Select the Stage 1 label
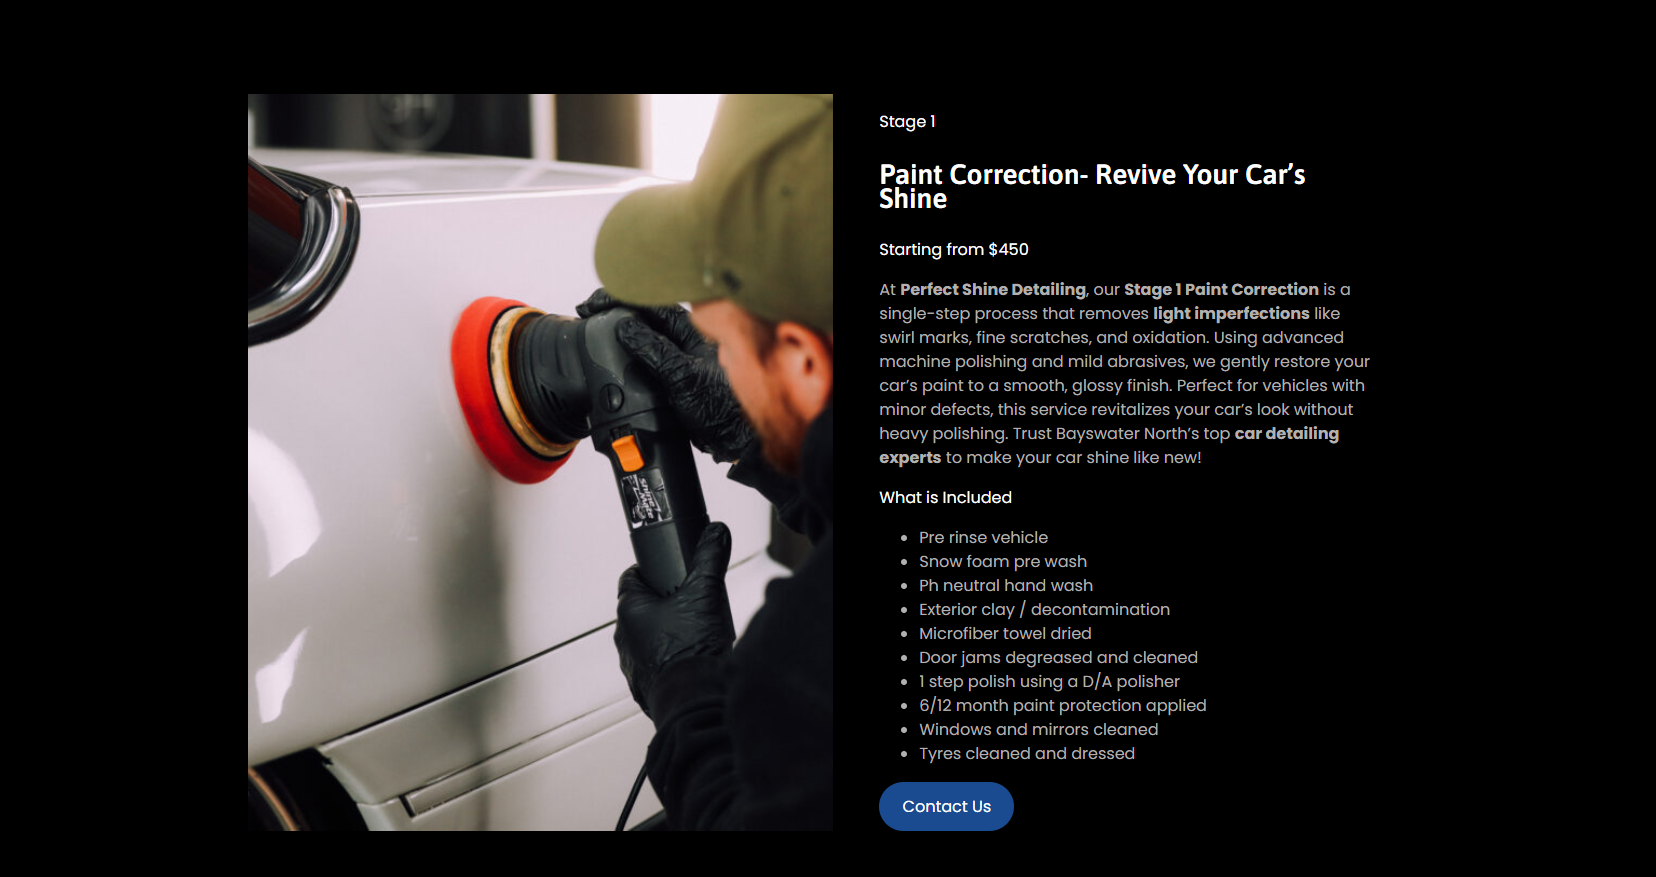Screen dimensions: 1656x877 (x=907, y=122)
